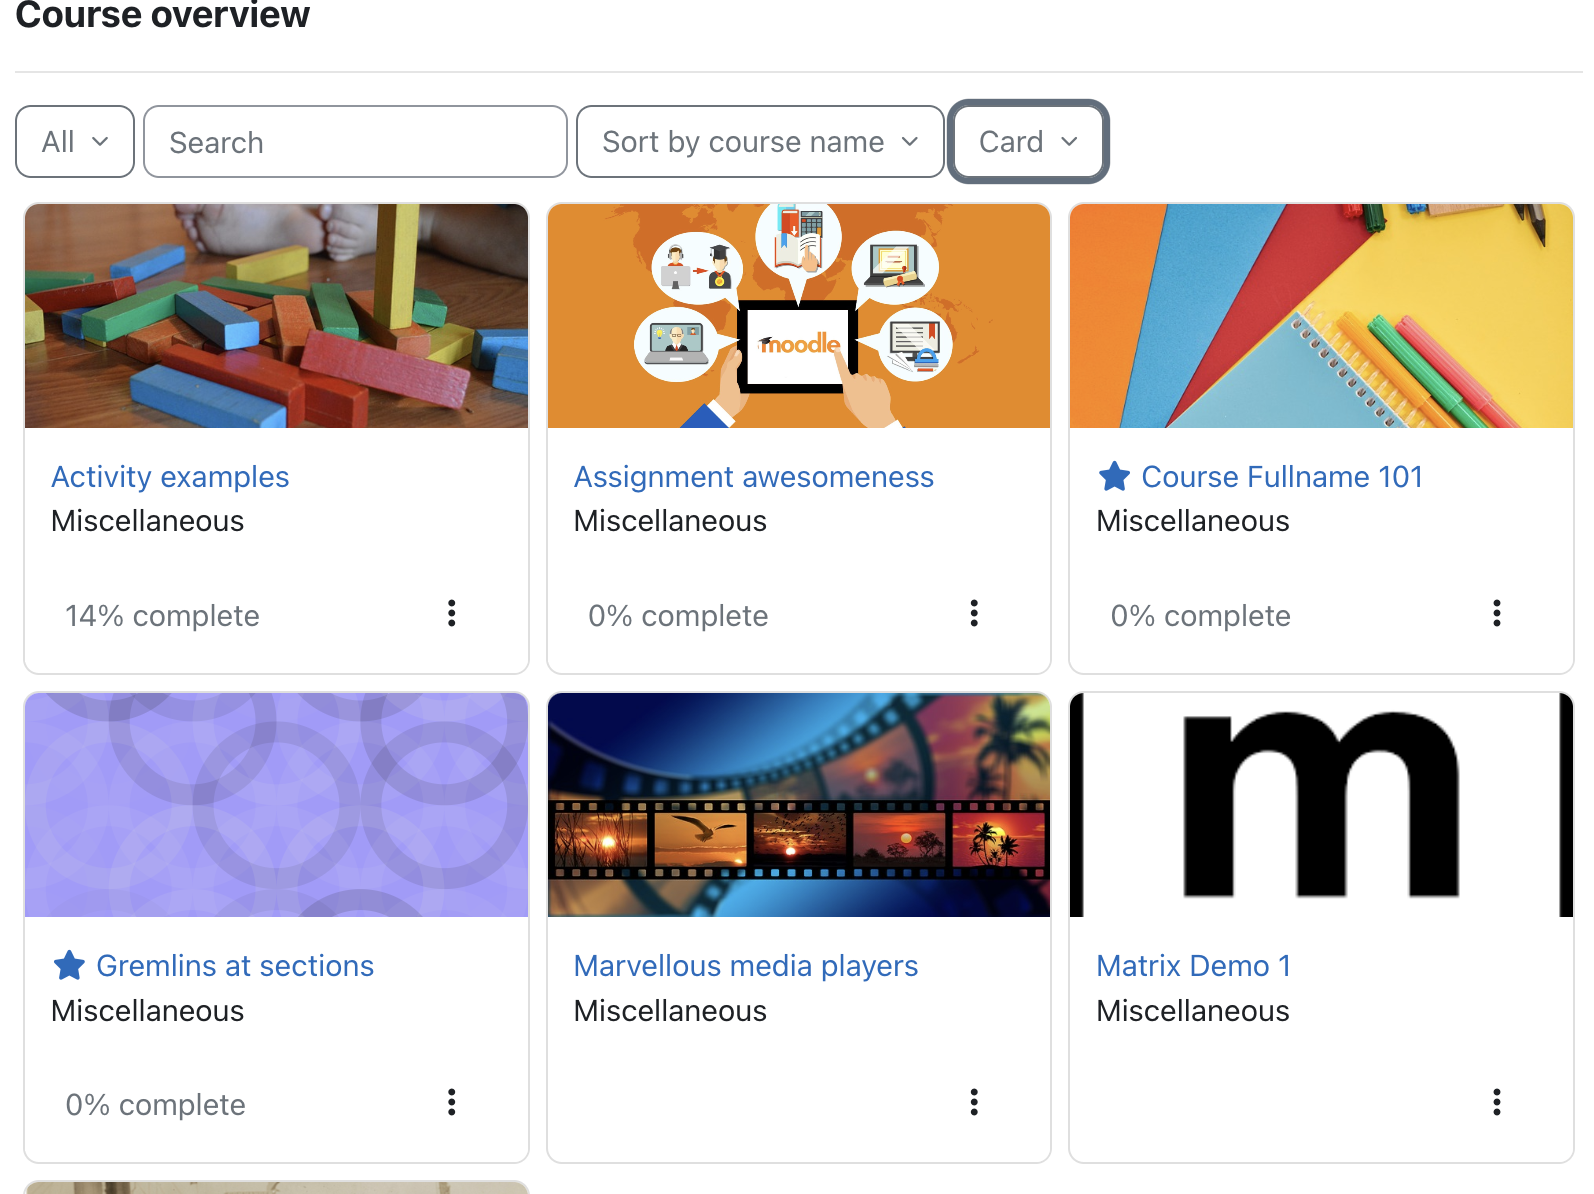Click the film strip image on Marvellous media players
1594x1194 pixels.
[x=799, y=805]
